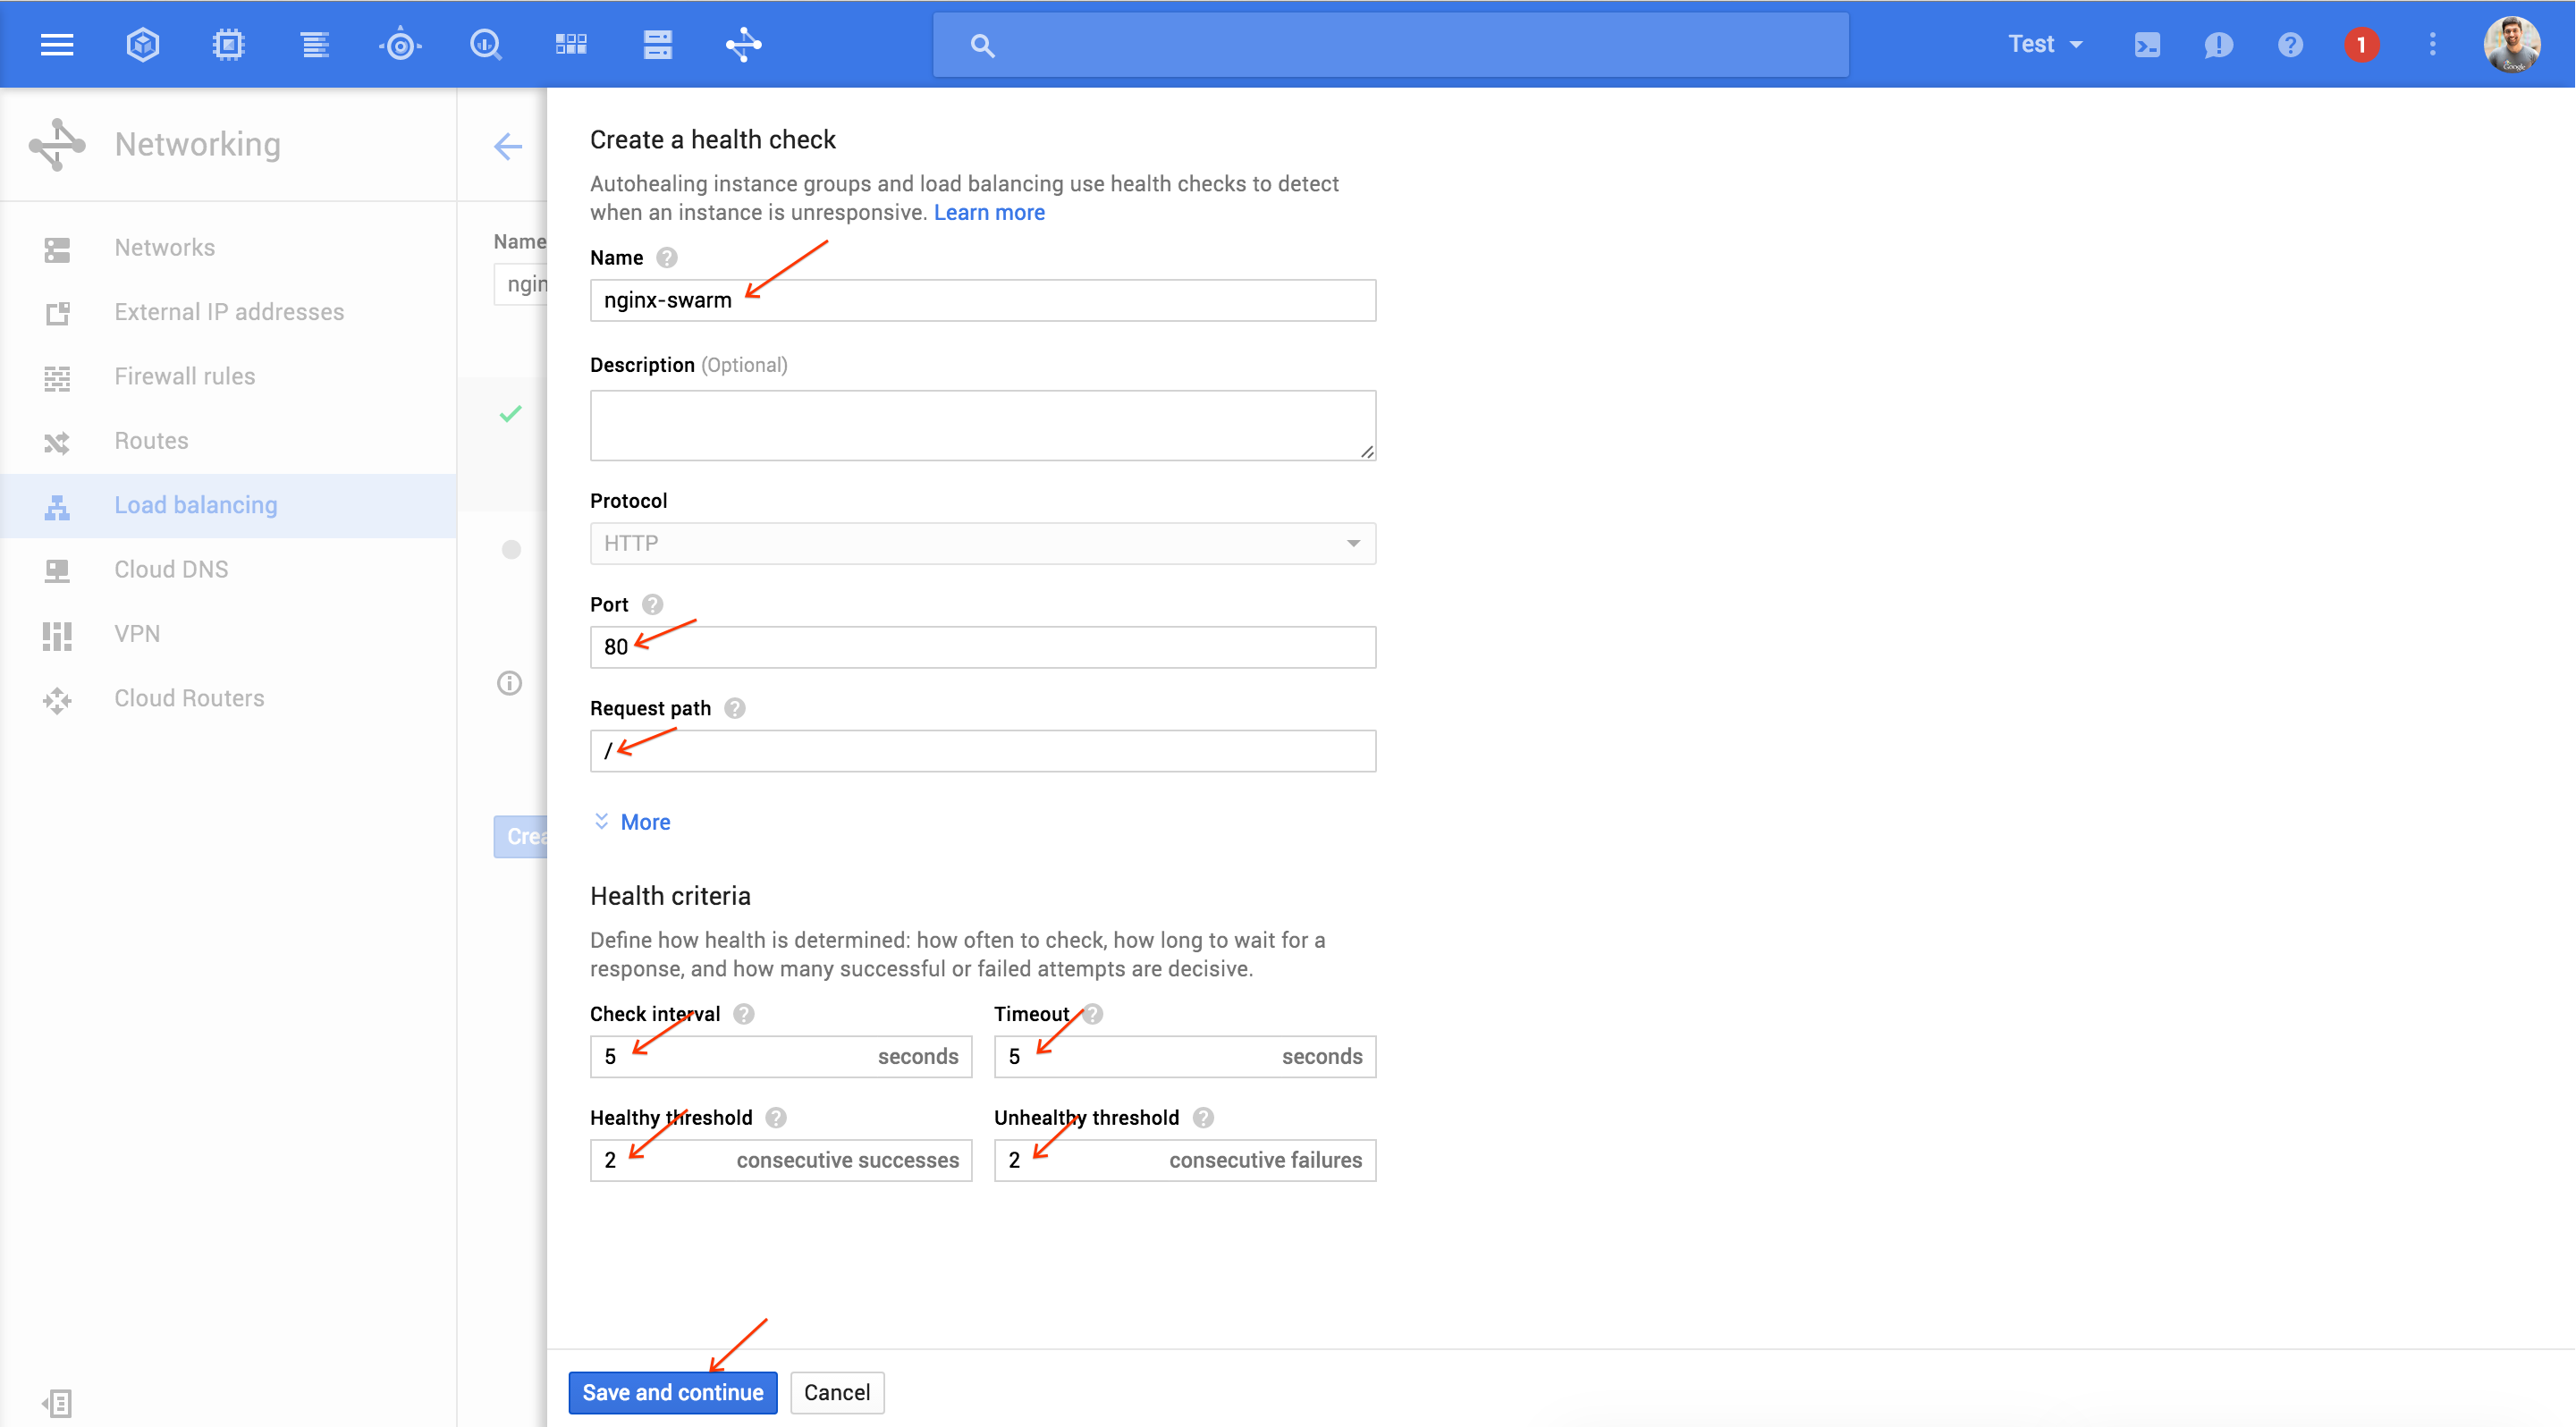Open the Compute Engine chip icon
2576x1427 pixels.
coord(229,45)
